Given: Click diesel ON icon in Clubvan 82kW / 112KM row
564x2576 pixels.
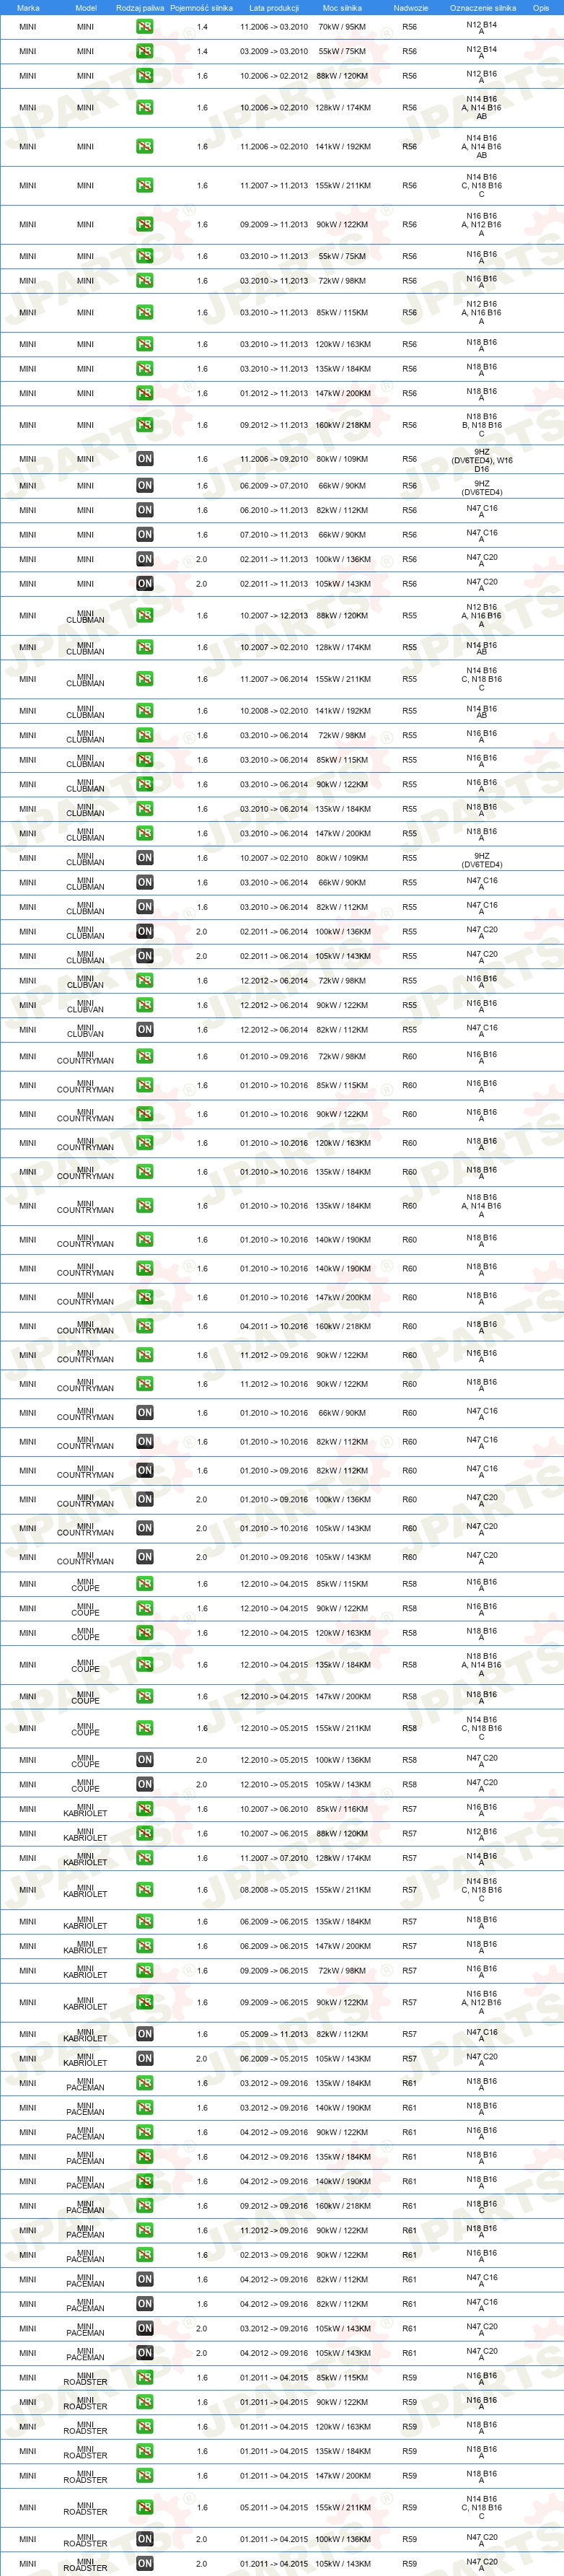Looking at the screenshot, I should pos(145,1030).
